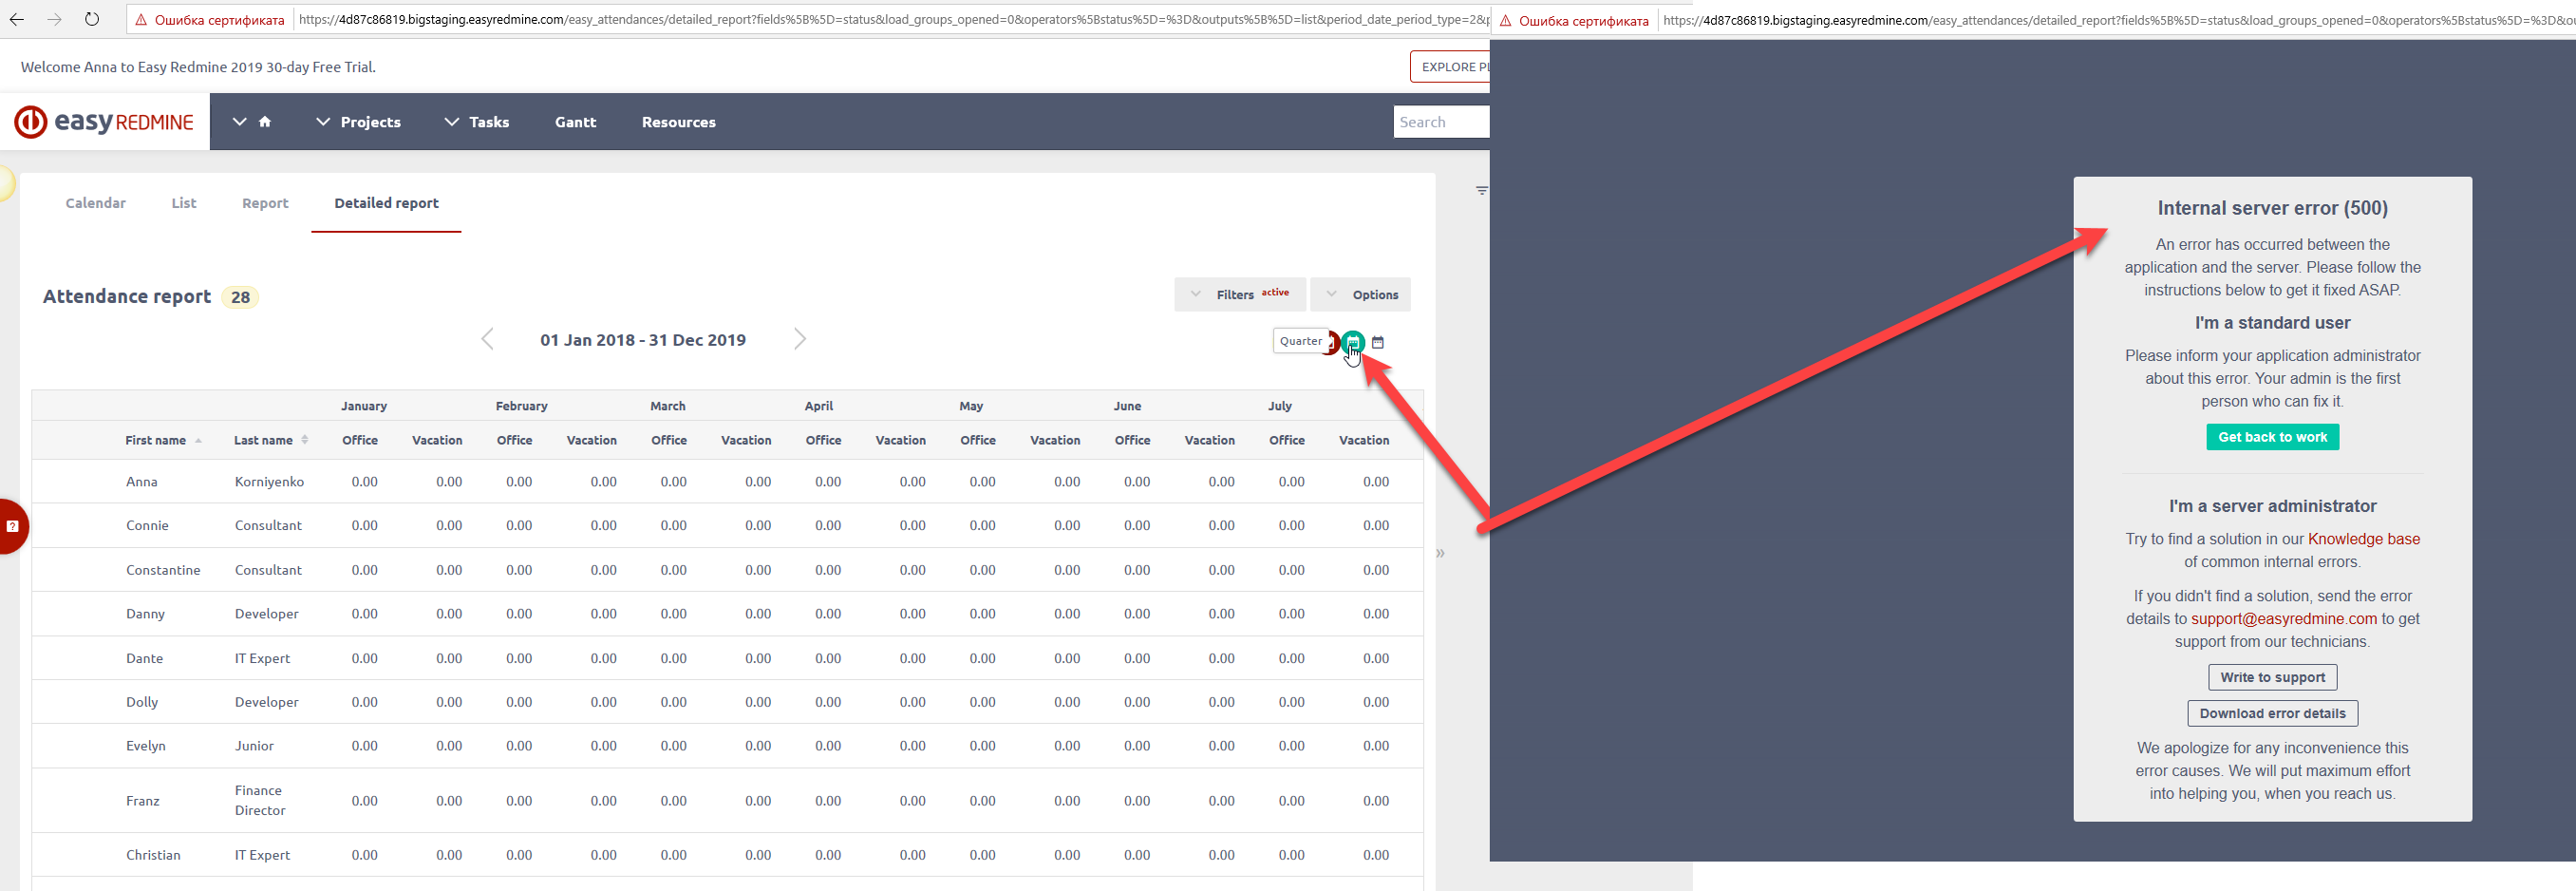
Task: Click the Easy Redmine logo
Action: pos(104,122)
